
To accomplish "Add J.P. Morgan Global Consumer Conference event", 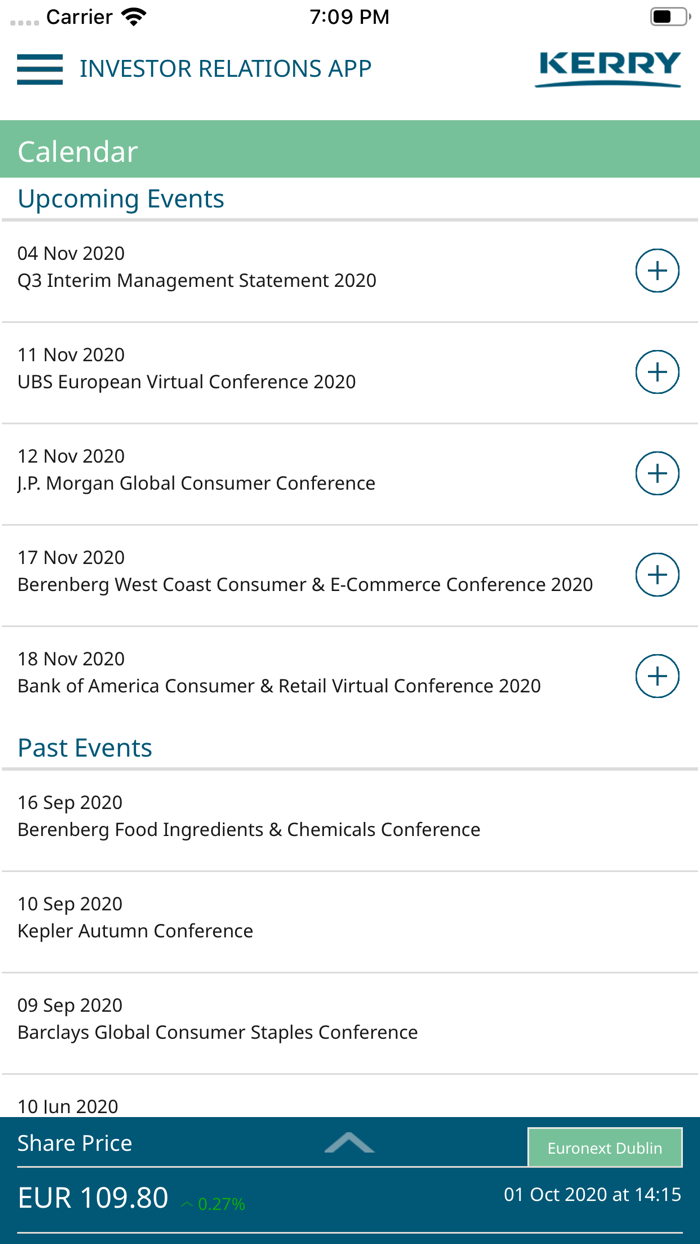I will [657, 472].
